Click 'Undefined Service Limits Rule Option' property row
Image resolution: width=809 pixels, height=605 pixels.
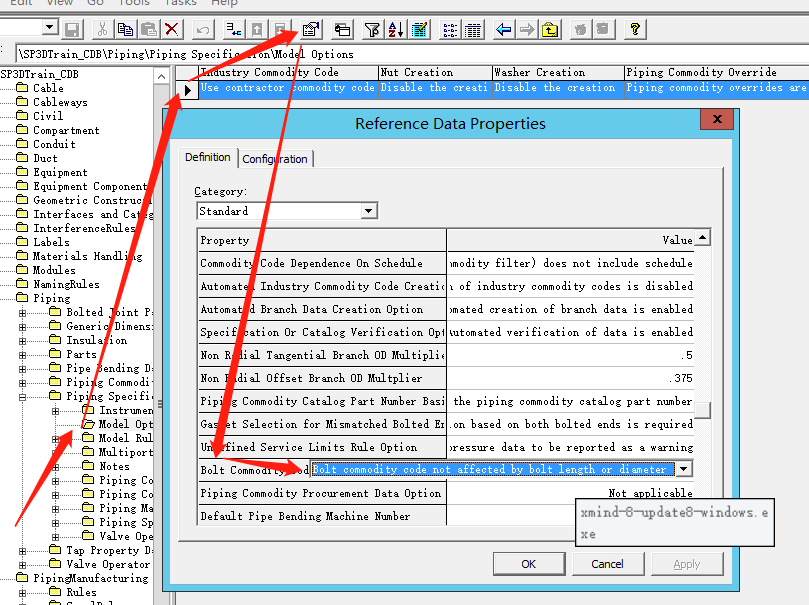click(322, 447)
